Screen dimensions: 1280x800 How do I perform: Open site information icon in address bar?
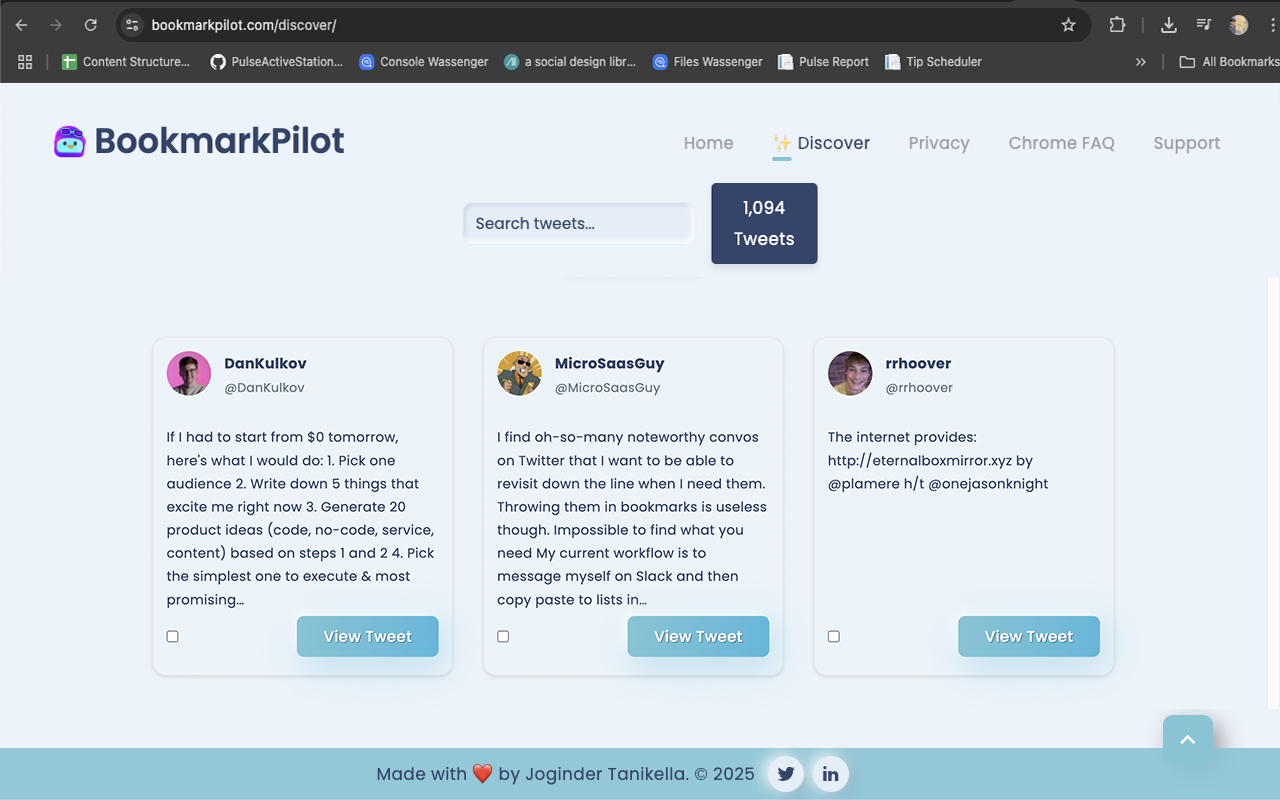(x=132, y=25)
